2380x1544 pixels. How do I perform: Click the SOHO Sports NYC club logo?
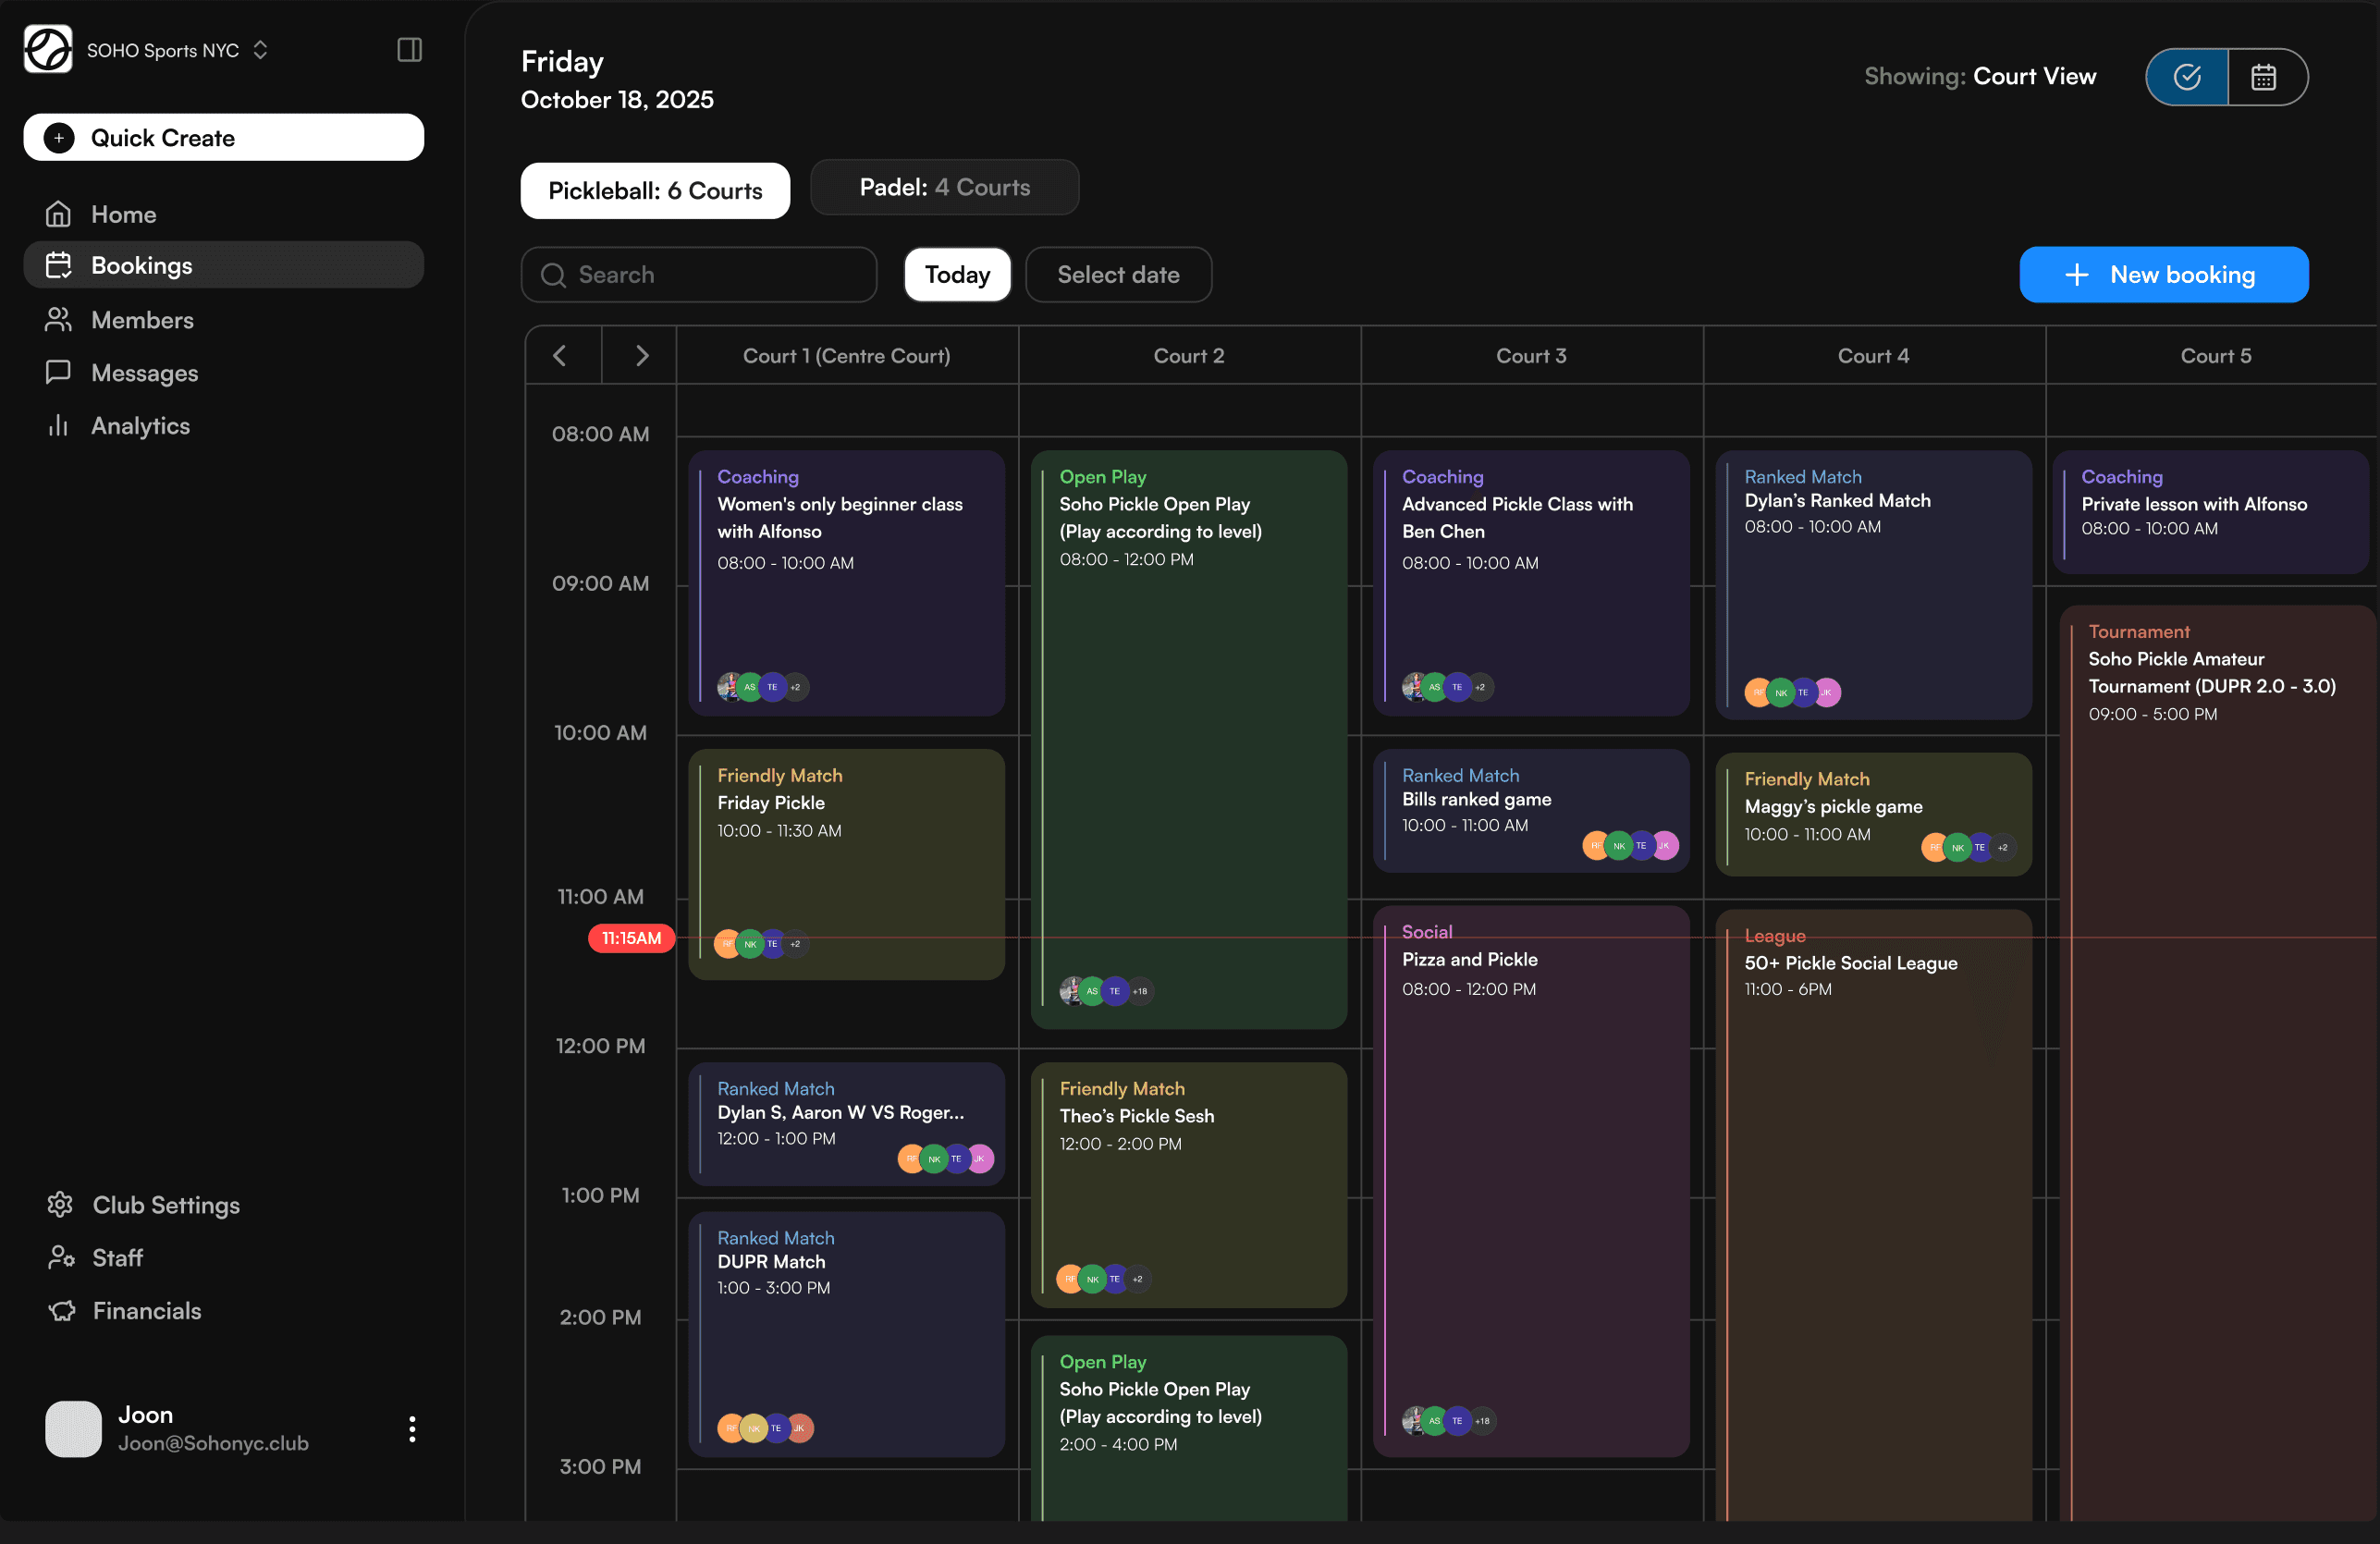[46, 49]
